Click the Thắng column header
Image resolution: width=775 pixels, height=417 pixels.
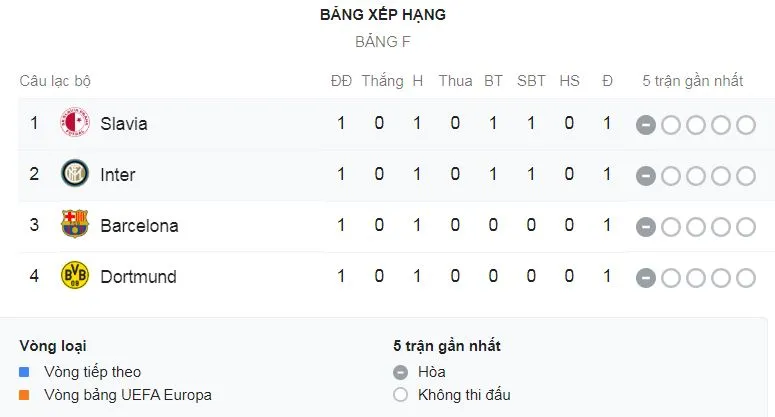click(382, 81)
